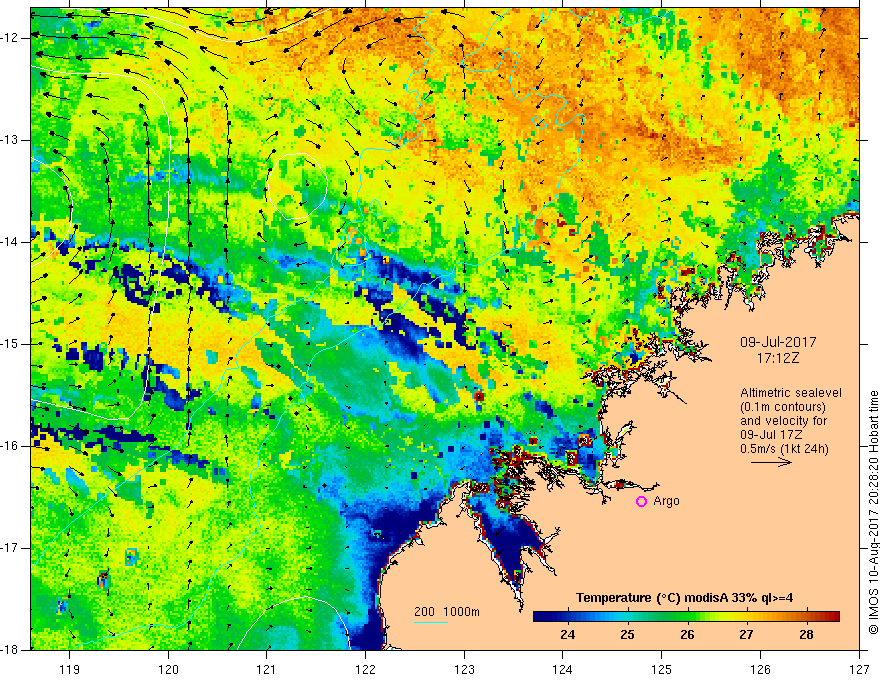The image size is (880, 680).
Task: Click colorbar tick label '24'
Action: coord(567,635)
